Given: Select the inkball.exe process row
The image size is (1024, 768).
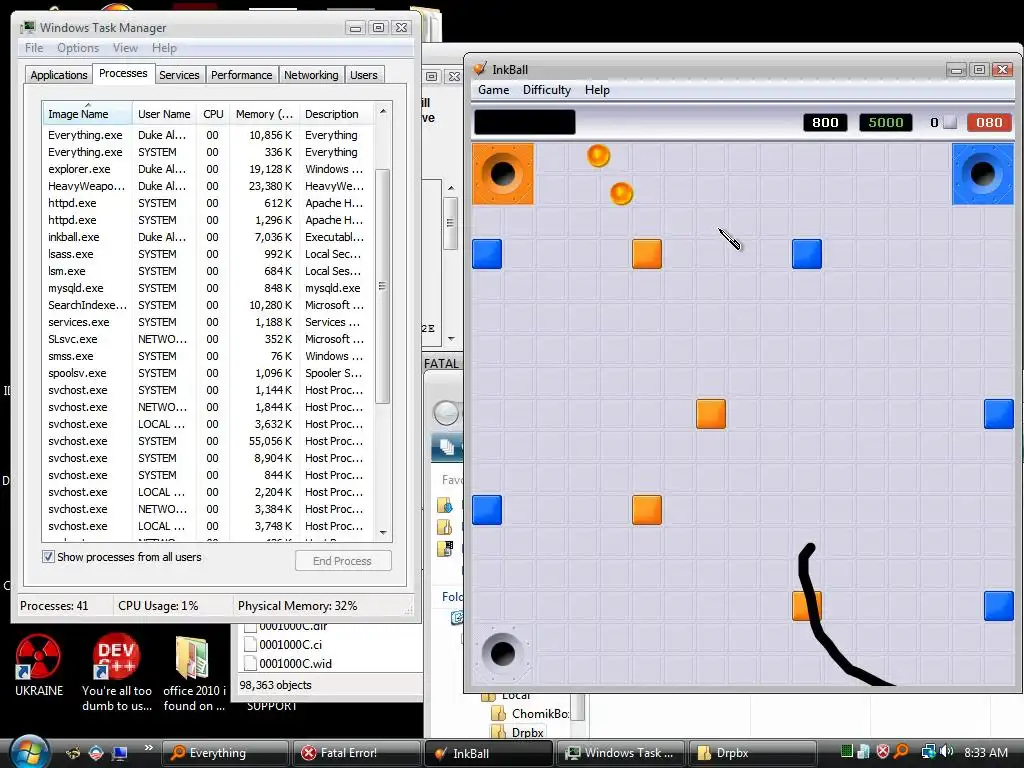Looking at the screenshot, I should (208, 237).
